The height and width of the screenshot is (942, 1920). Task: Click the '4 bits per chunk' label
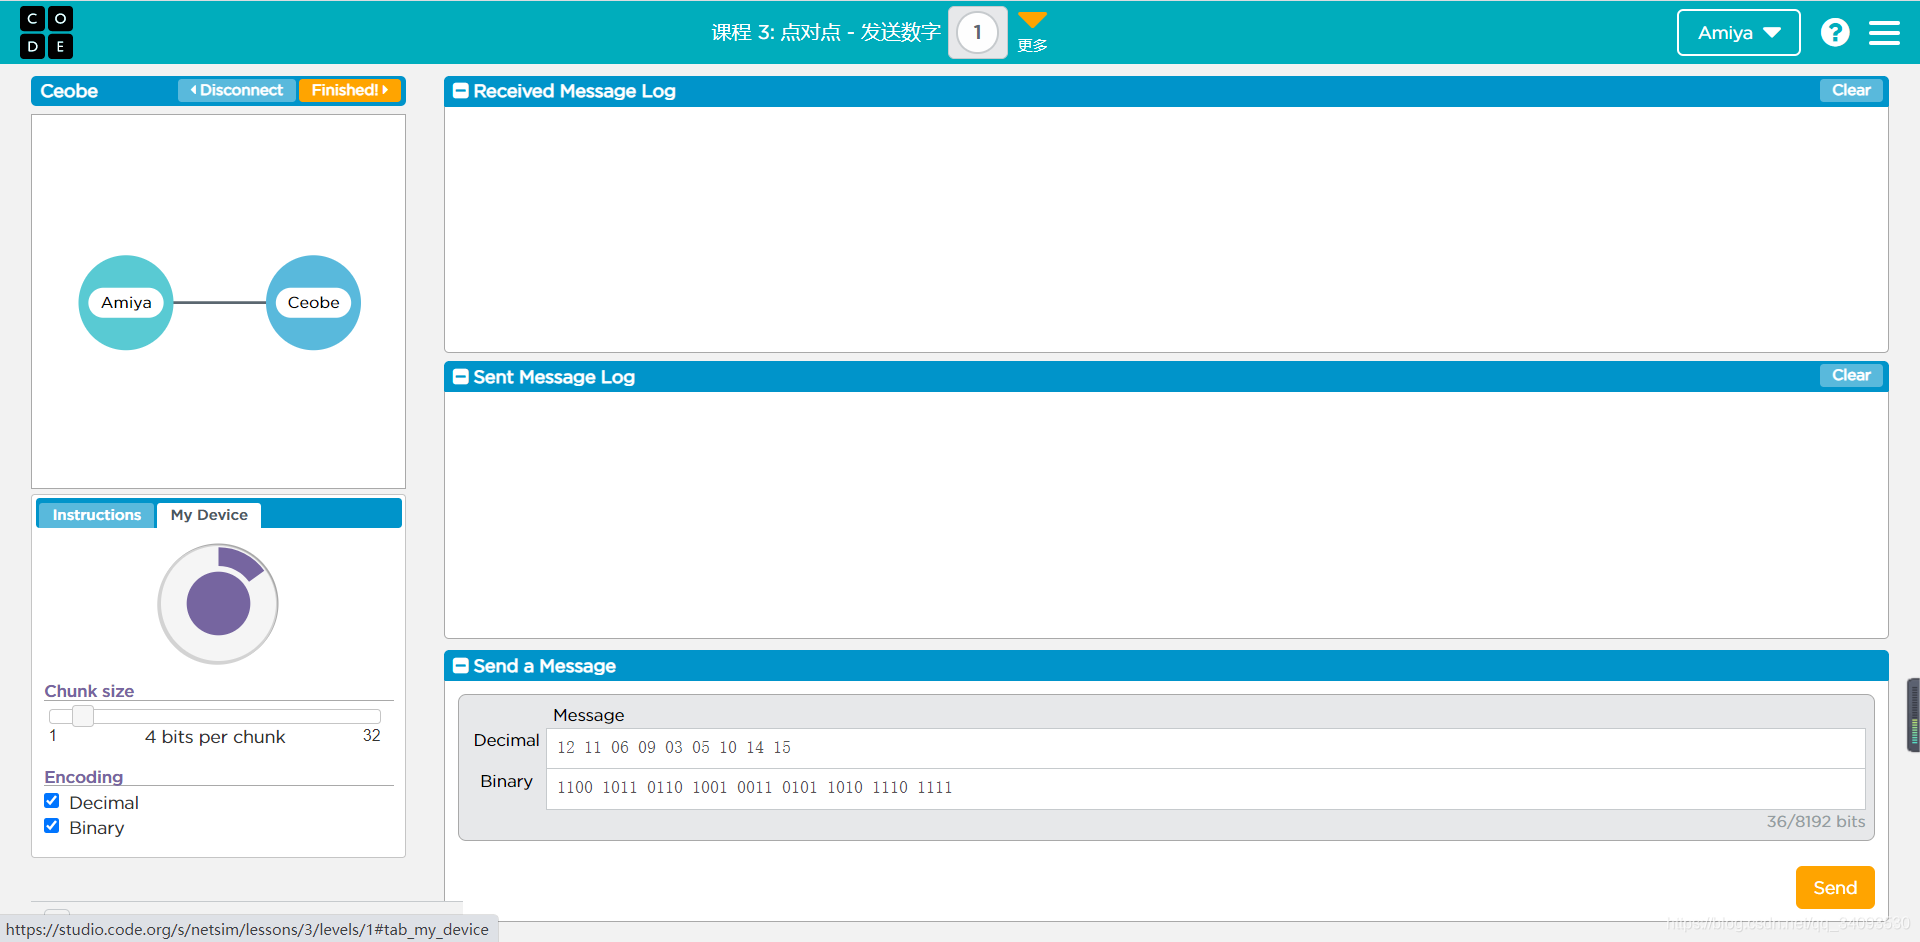[x=215, y=737]
